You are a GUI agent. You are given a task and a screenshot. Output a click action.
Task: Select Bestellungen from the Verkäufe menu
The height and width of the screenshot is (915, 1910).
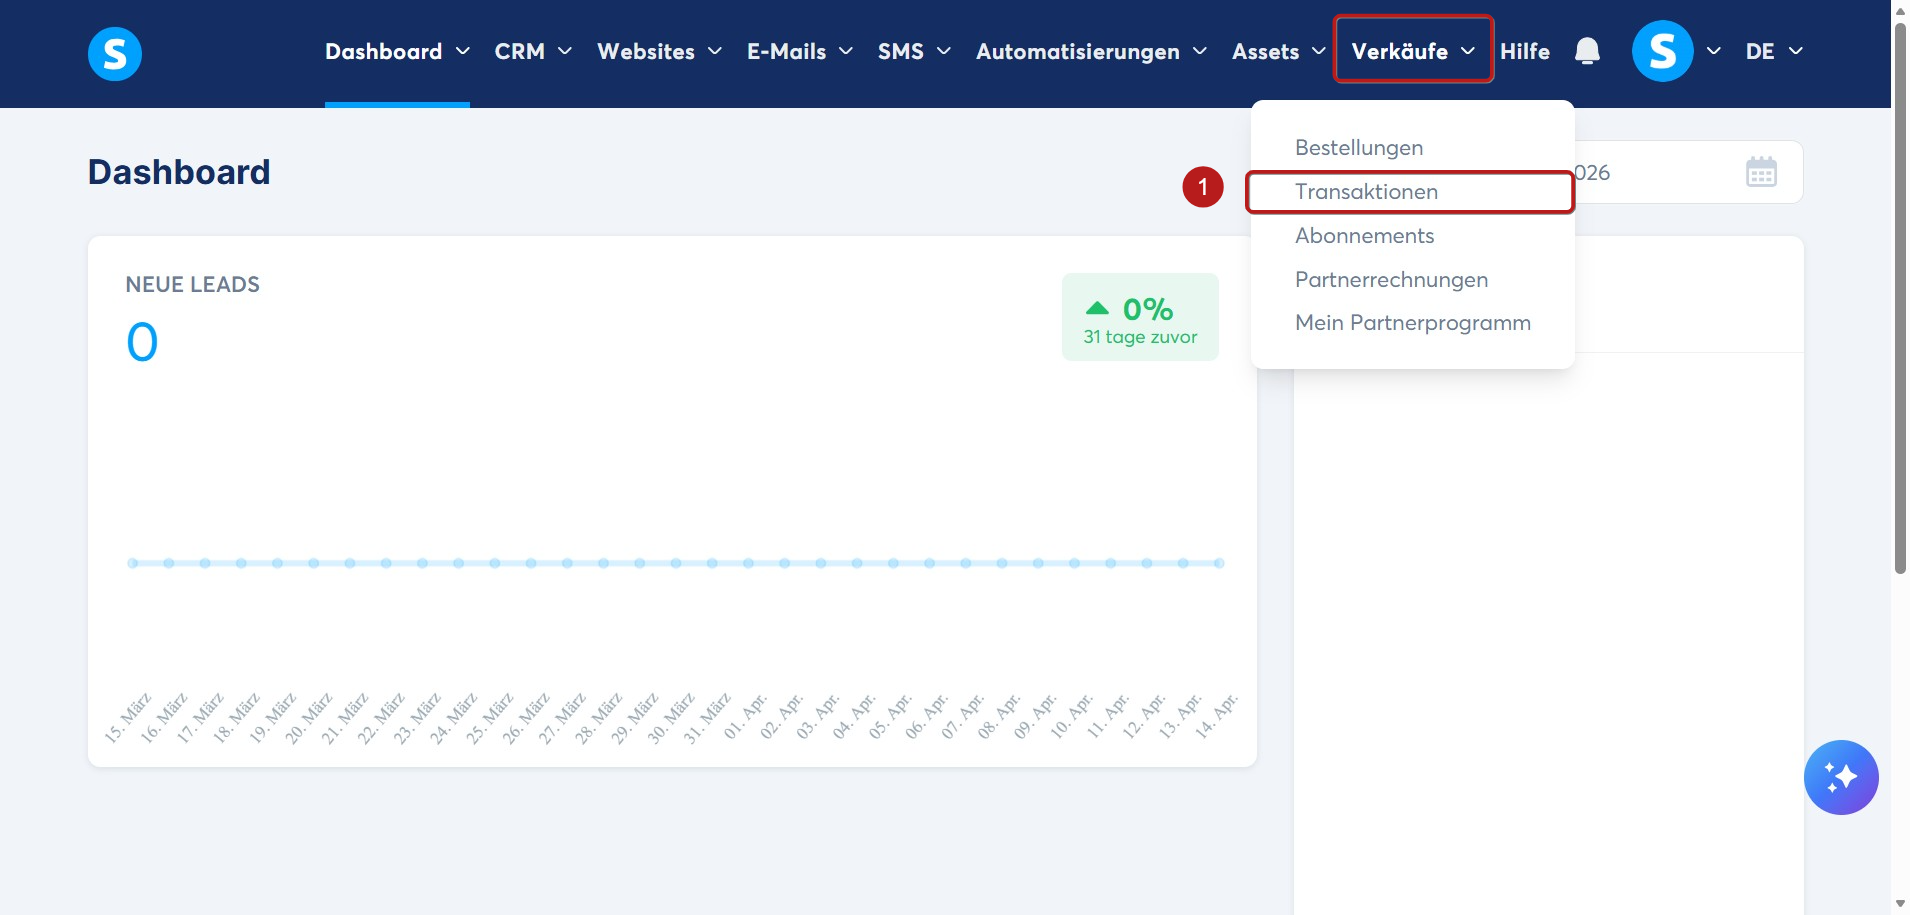click(1359, 148)
